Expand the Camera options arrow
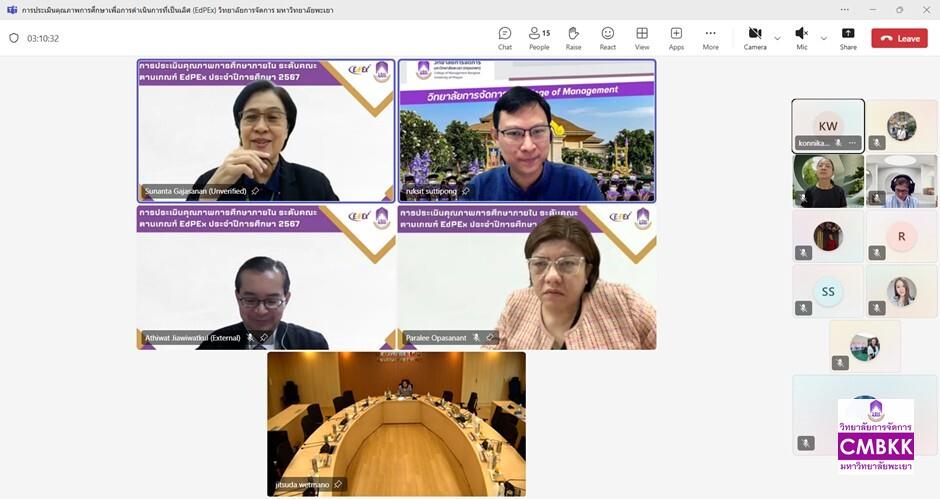 click(x=778, y=38)
